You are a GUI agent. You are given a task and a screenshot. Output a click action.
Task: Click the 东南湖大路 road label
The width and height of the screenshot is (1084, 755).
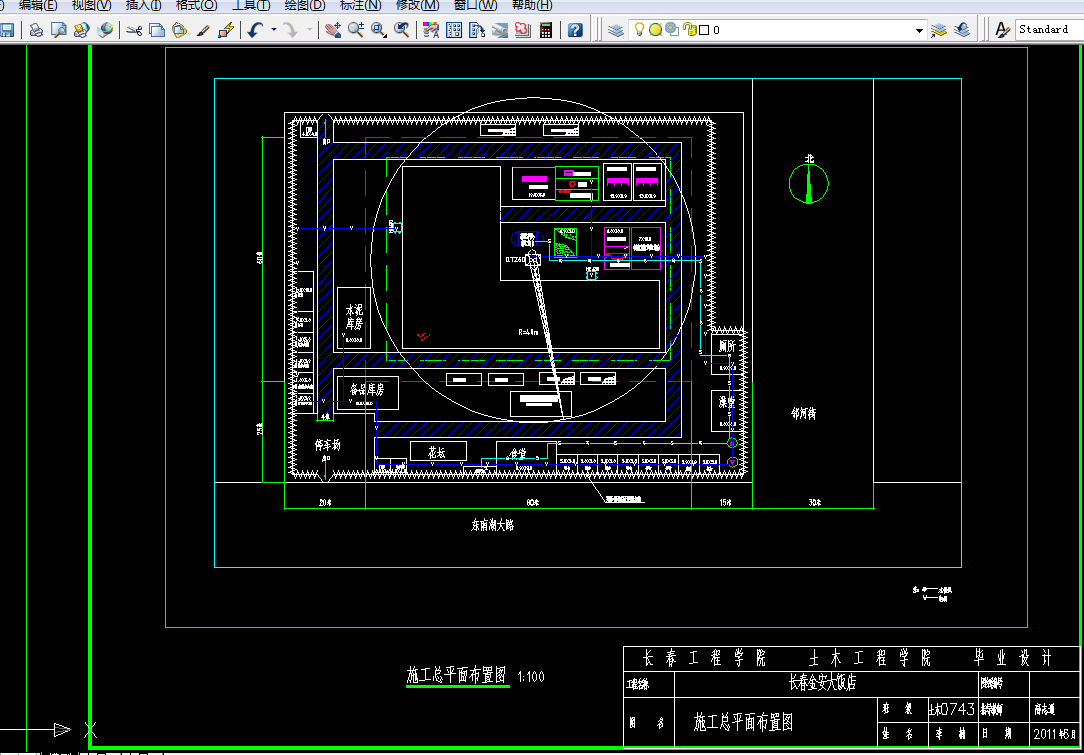click(492, 525)
